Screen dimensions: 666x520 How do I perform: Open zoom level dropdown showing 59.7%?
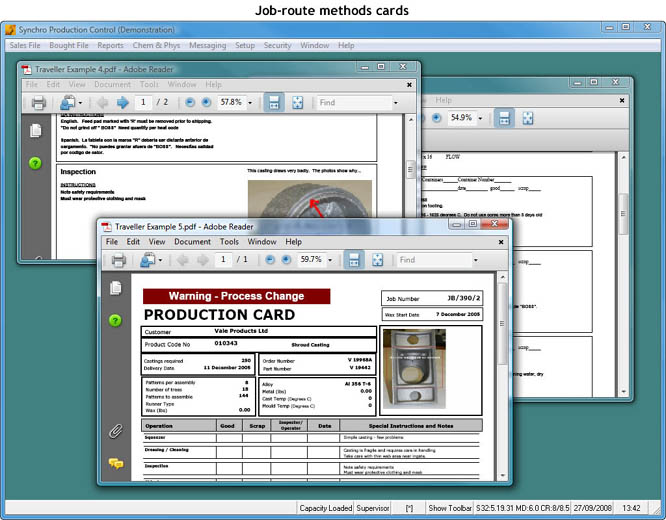330,260
